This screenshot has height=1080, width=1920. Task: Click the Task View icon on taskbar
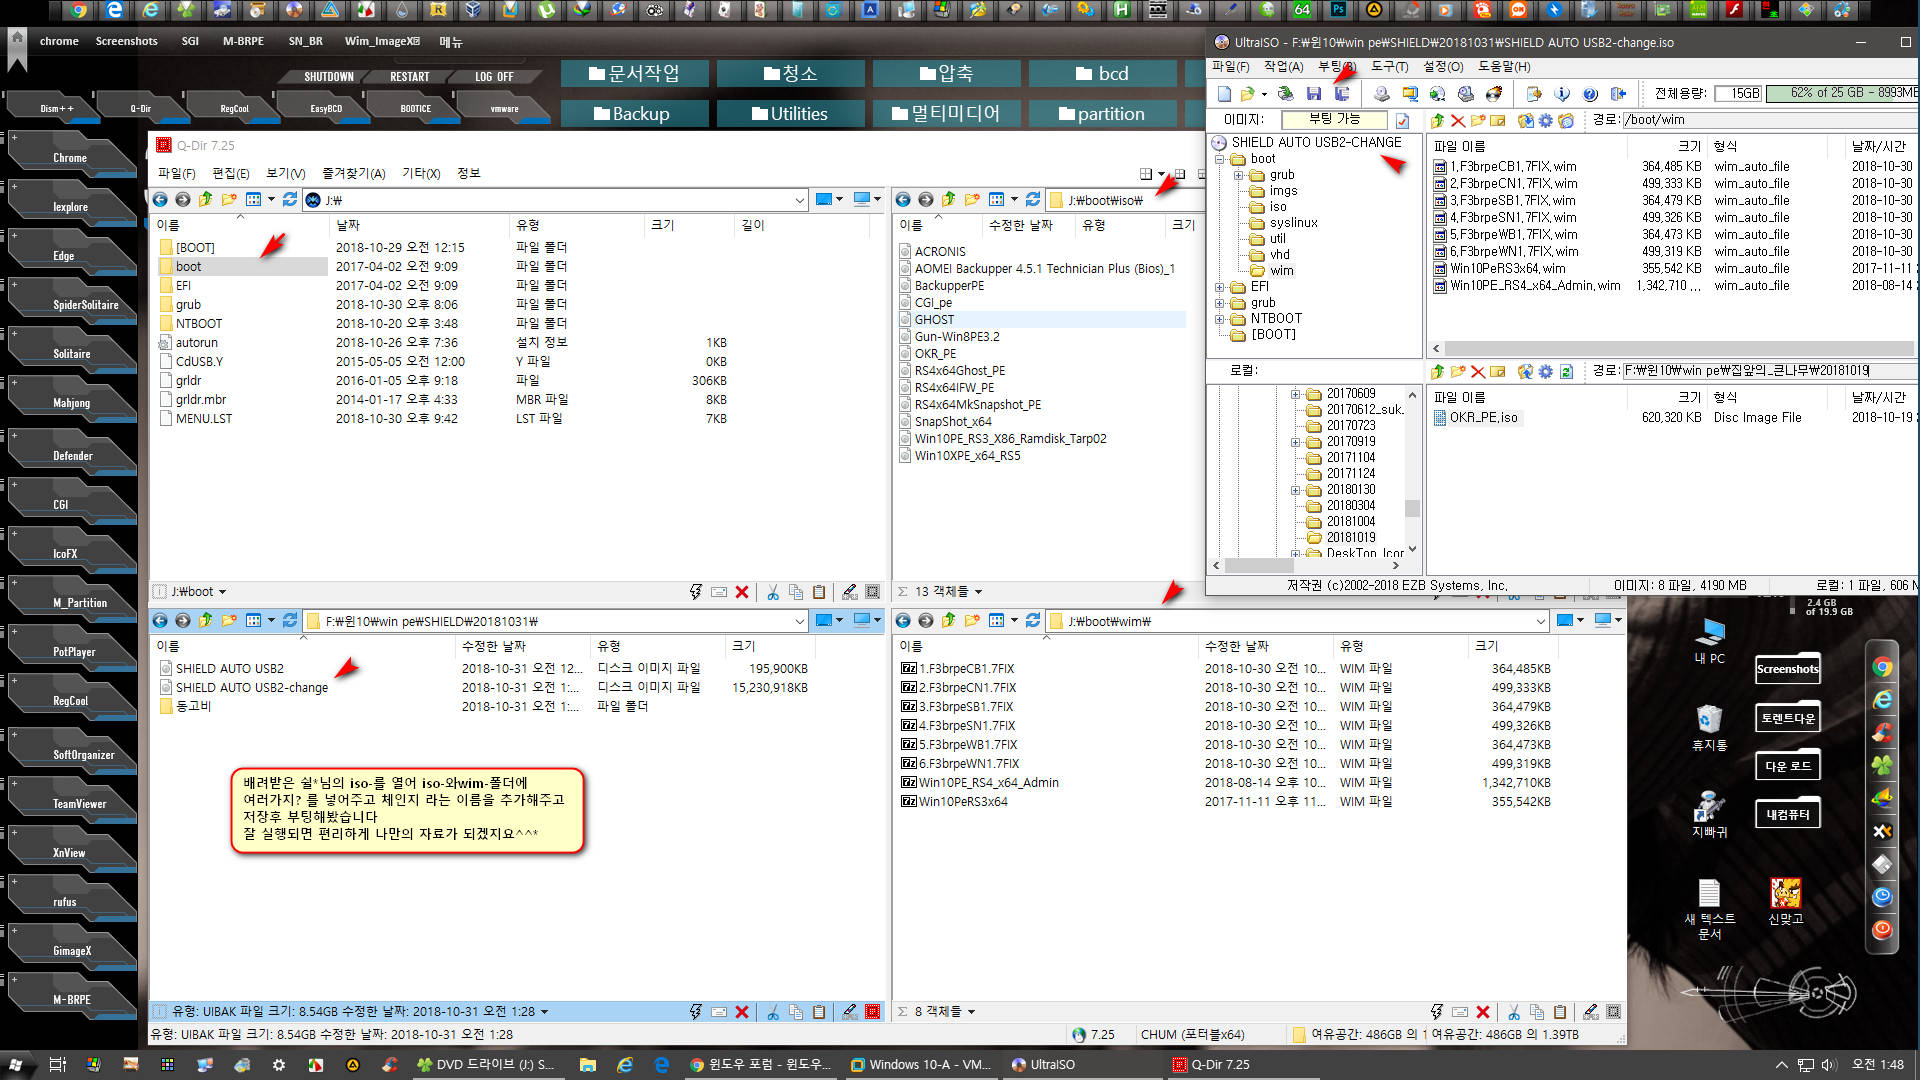(x=57, y=1064)
